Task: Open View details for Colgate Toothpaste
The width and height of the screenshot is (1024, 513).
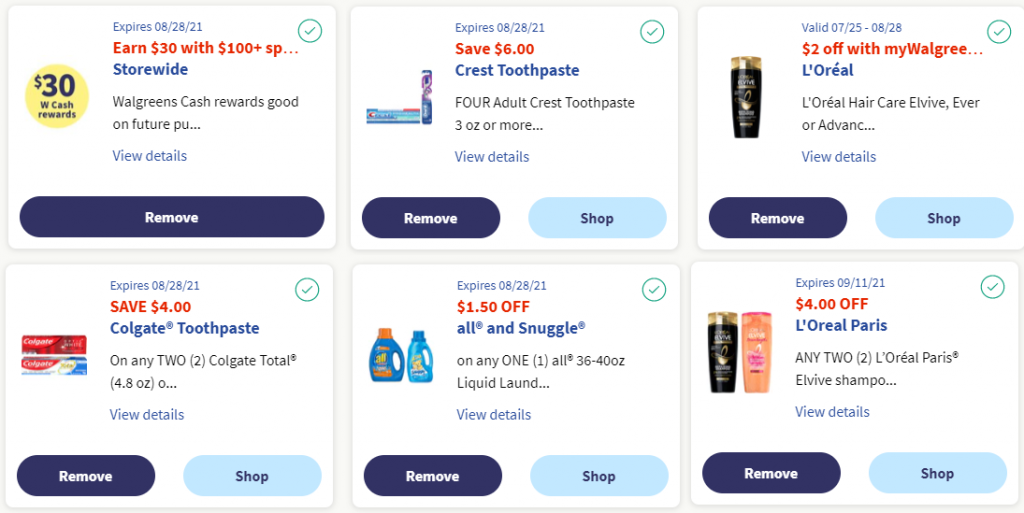Action: [x=147, y=414]
